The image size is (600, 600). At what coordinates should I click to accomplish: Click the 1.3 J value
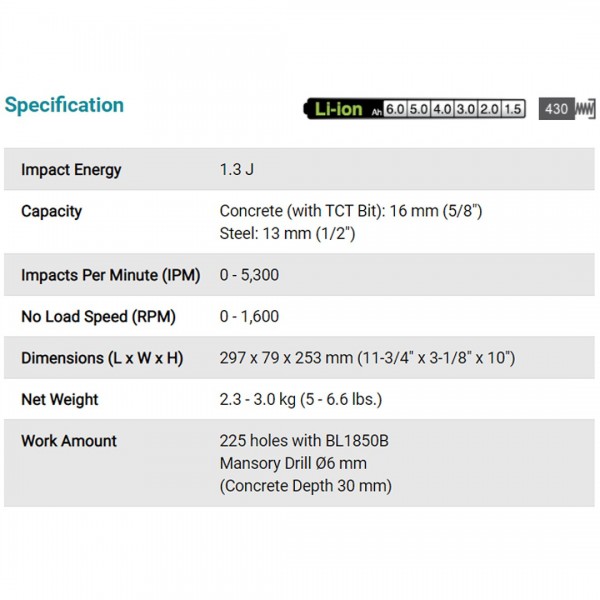237,169
